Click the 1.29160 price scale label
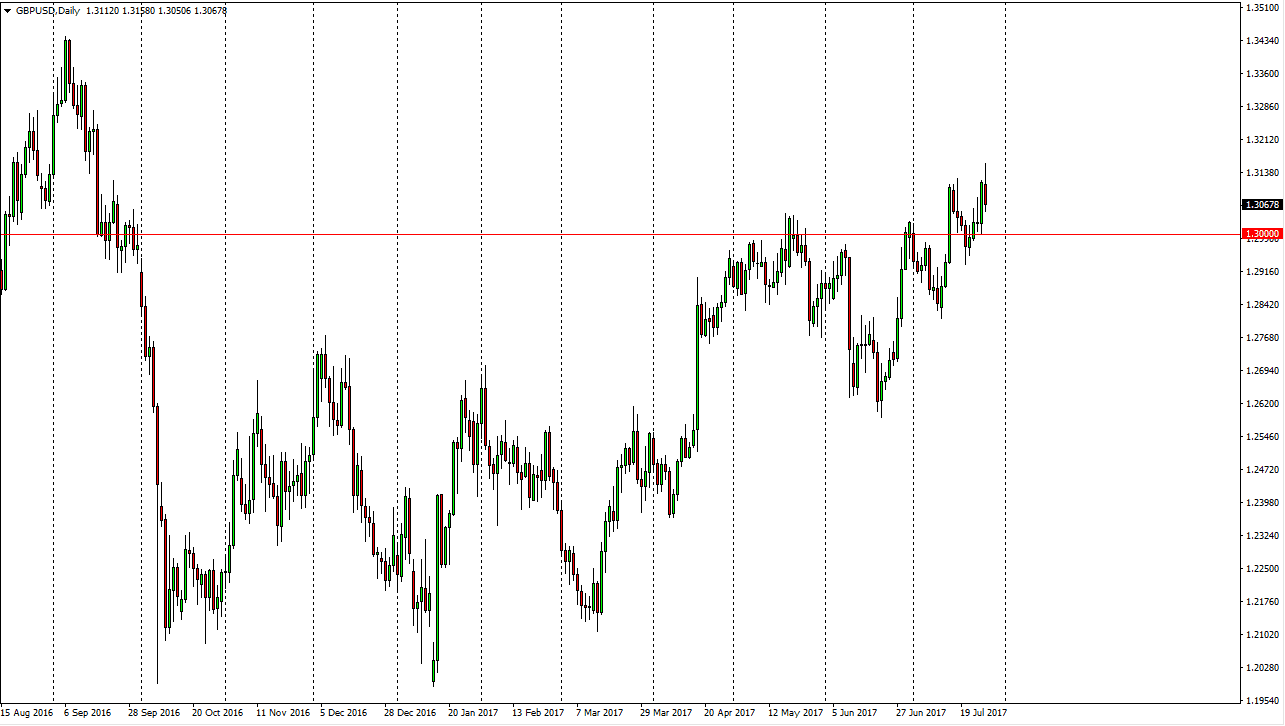Image resolution: width=1285 pixels, height=726 pixels. tap(1263, 272)
